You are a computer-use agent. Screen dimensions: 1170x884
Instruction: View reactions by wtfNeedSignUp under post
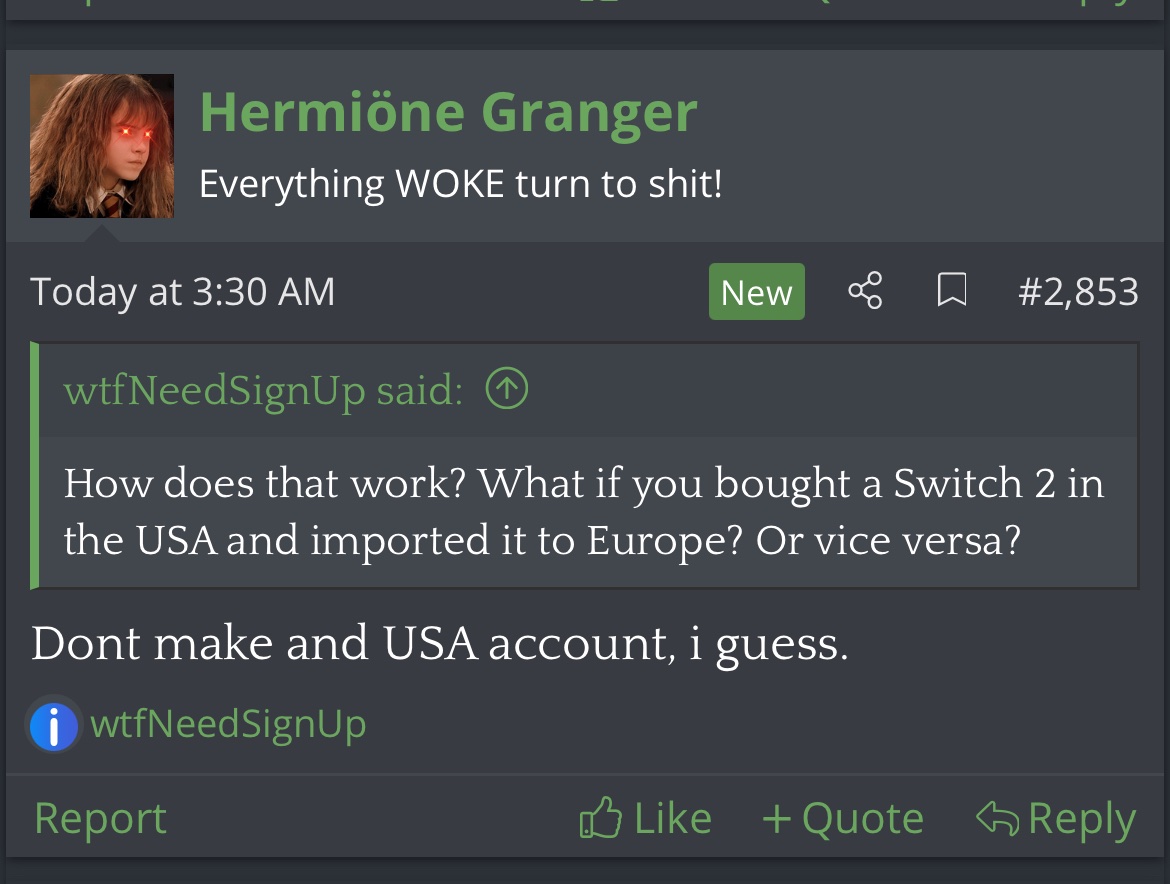(x=228, y=724)
